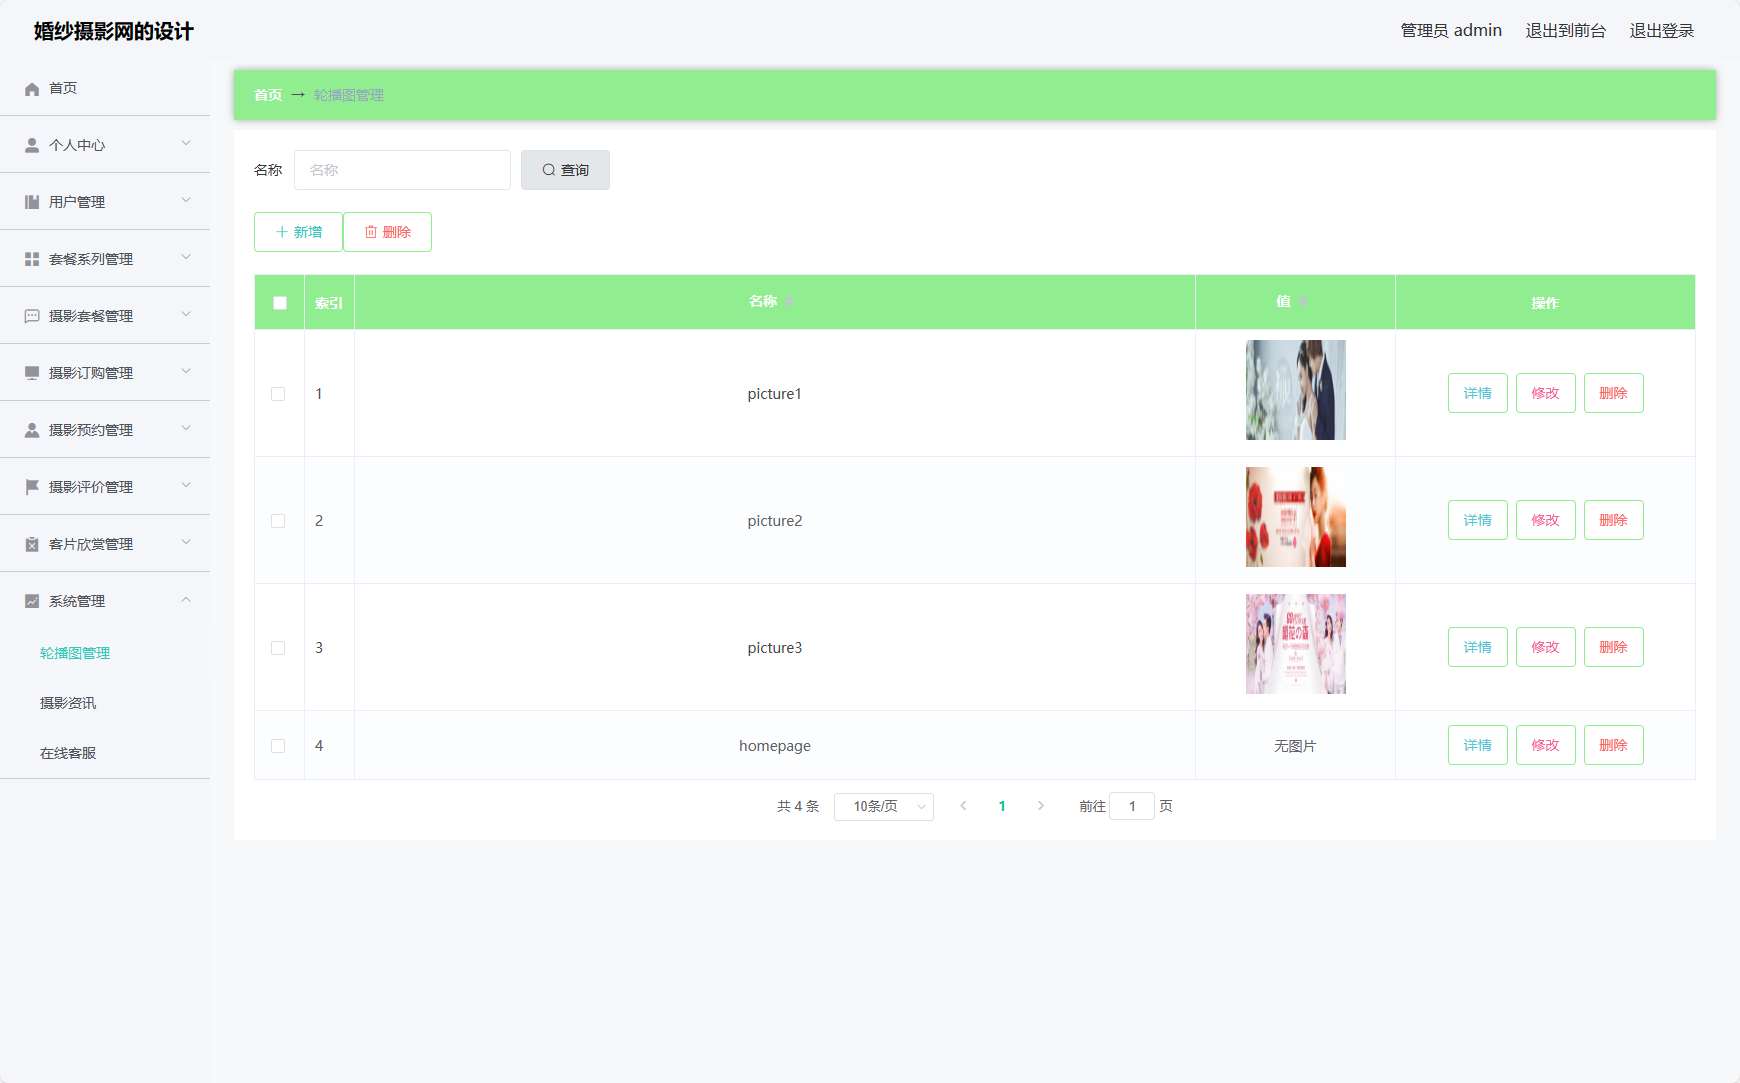Screen dimensions: 1740x1083
Task: Toggle the select-all checkbox in table header
Action: click(280, 303)
